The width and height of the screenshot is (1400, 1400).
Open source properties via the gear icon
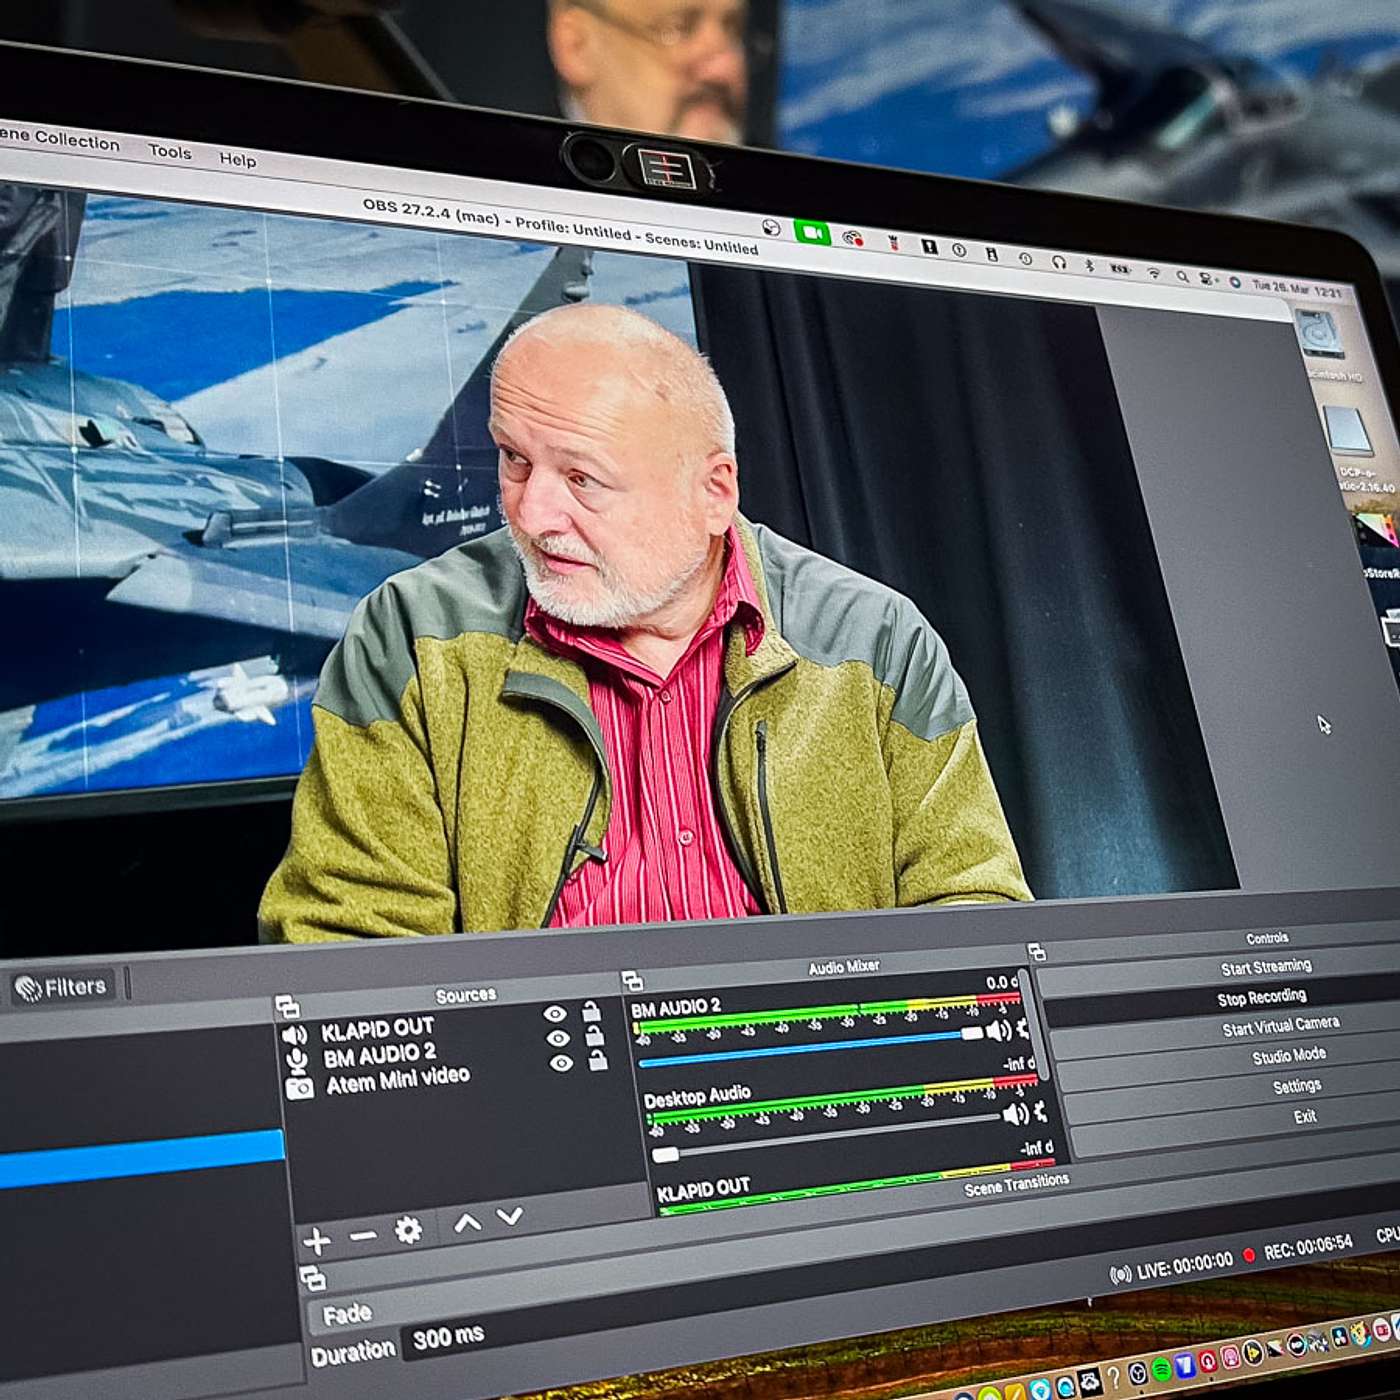[408, 1229]
